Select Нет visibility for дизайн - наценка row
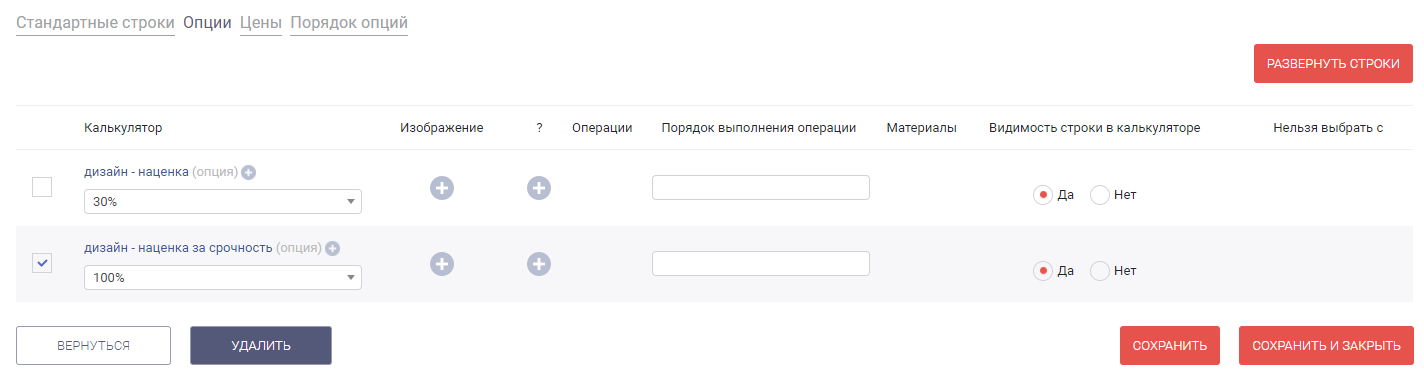This screenshot has height=384, width=1424. click(1100, 195)
